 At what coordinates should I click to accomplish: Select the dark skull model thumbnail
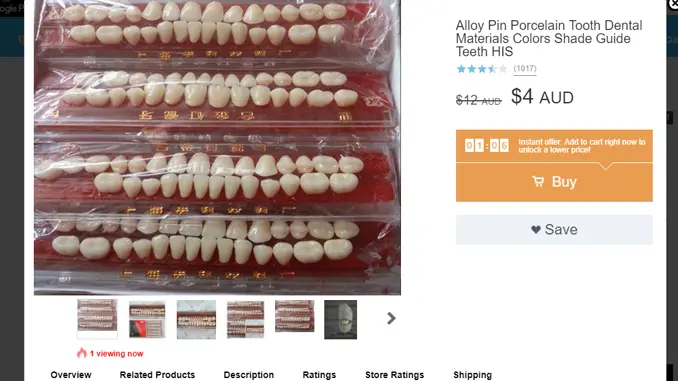(341, 320)
